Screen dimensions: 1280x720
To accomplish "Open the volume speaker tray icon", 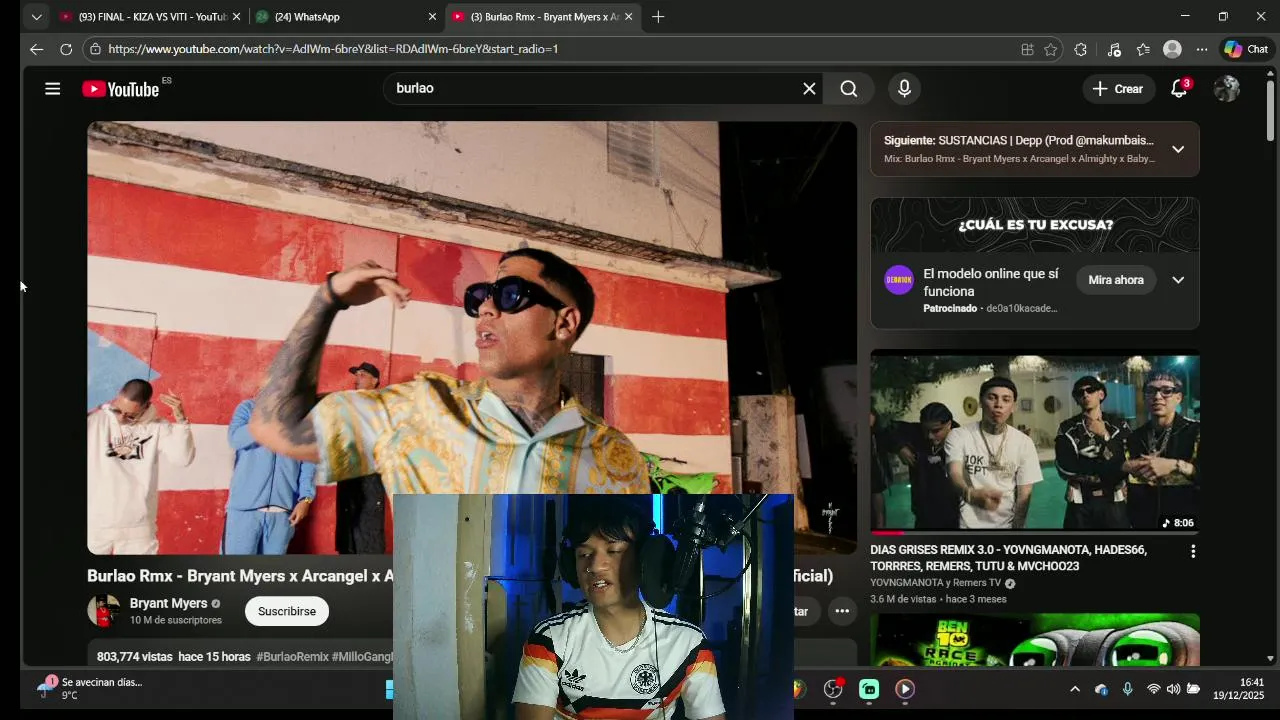I will coord(1173,689).
